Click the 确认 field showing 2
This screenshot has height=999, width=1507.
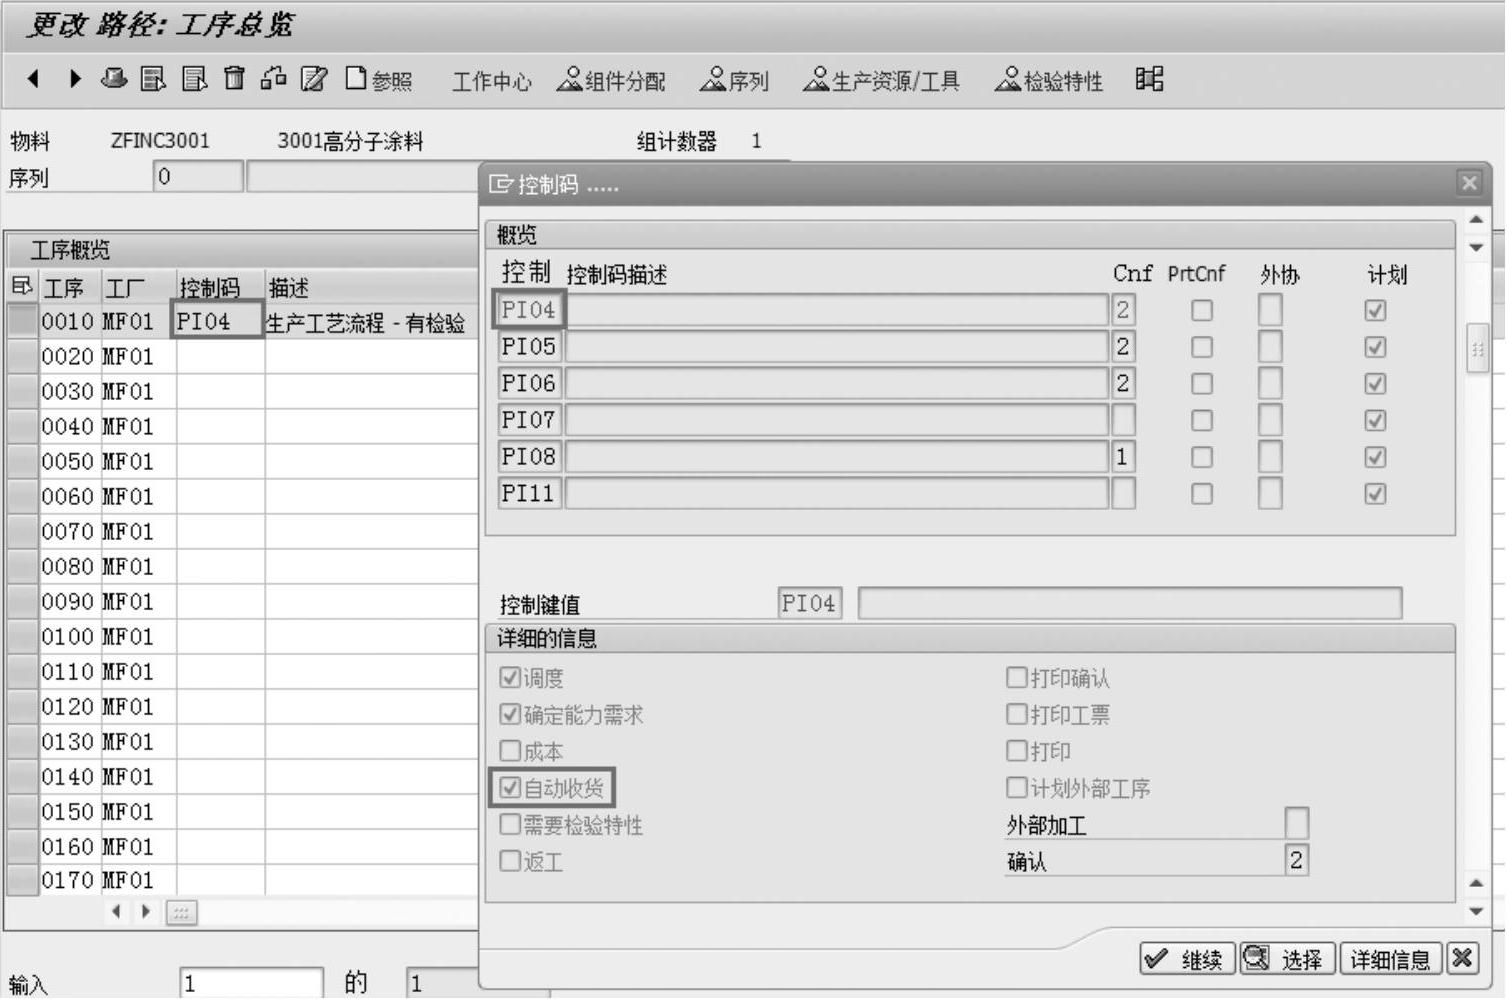pyautogui.click(x=1296, y=860)
